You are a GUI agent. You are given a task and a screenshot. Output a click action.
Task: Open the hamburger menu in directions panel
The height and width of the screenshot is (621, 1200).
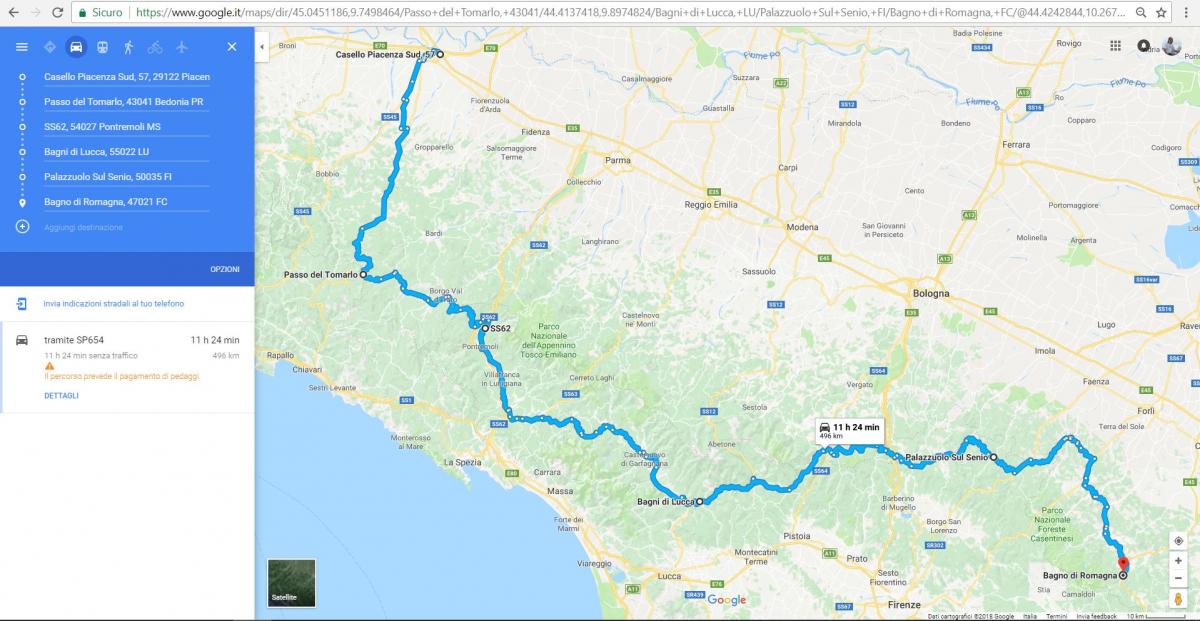click(22, 47)
